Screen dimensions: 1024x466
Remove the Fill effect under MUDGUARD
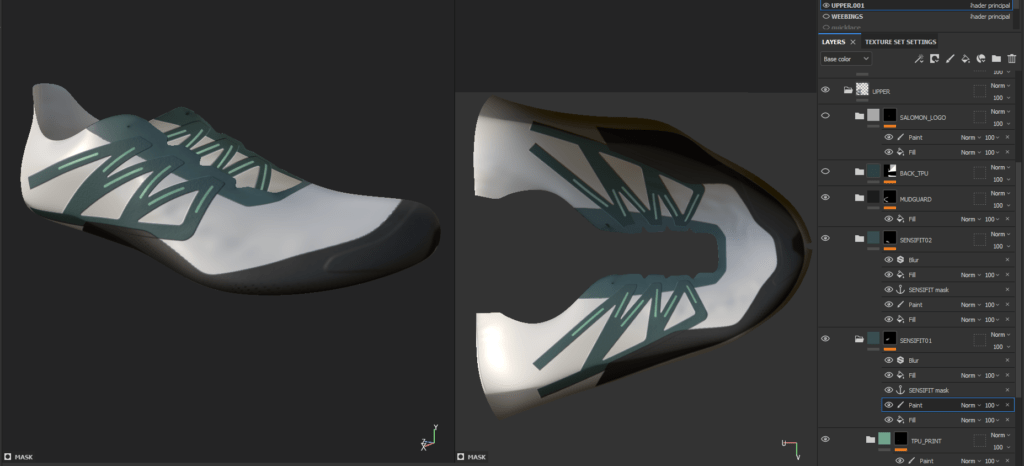[x=1007, y=219]
